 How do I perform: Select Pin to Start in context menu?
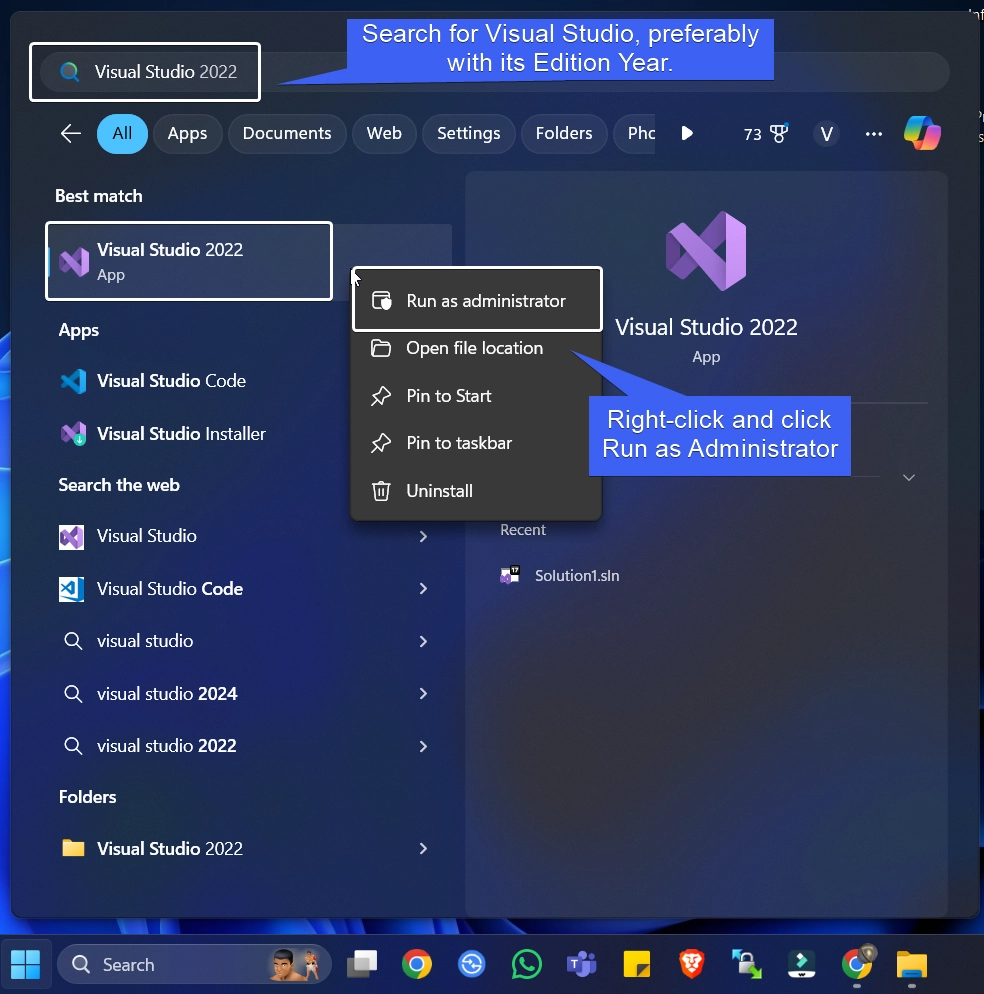click(476, 396)
